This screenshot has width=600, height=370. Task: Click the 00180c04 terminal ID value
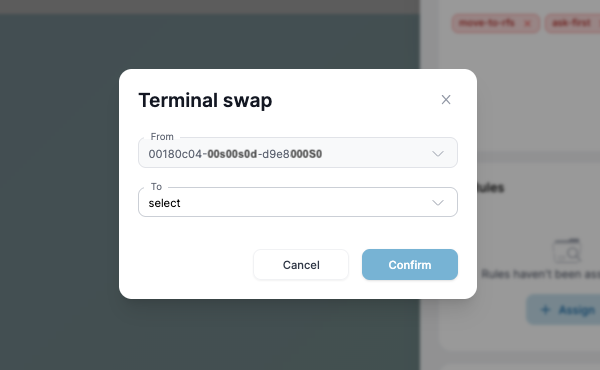click(x=235, y=154)
